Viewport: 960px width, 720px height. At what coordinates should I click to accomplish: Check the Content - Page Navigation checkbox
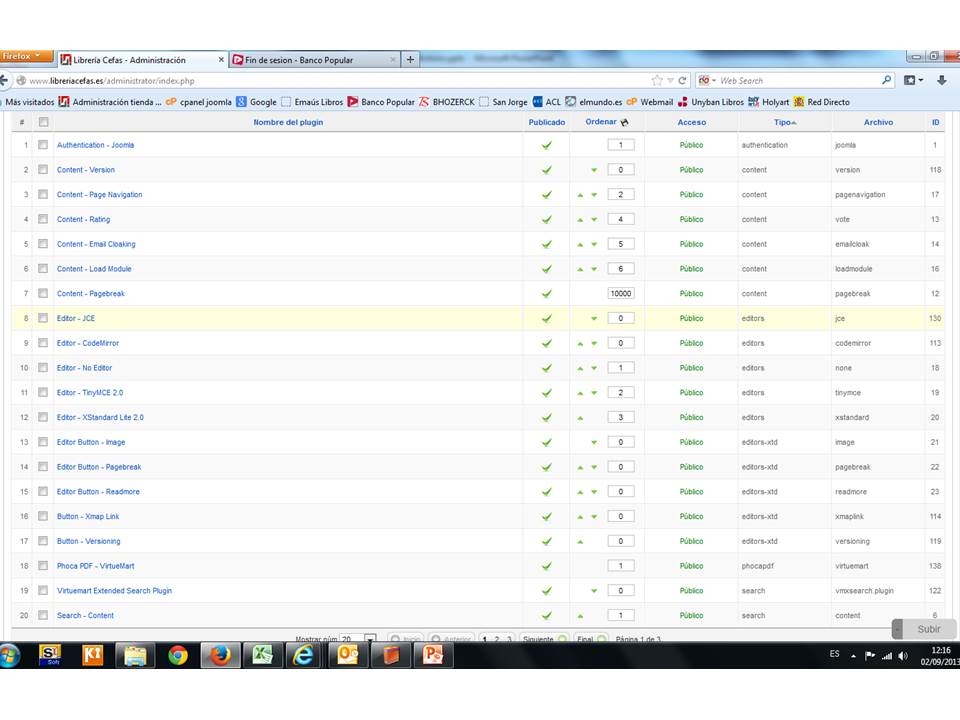pyautogui.click(x=43, y=195)
